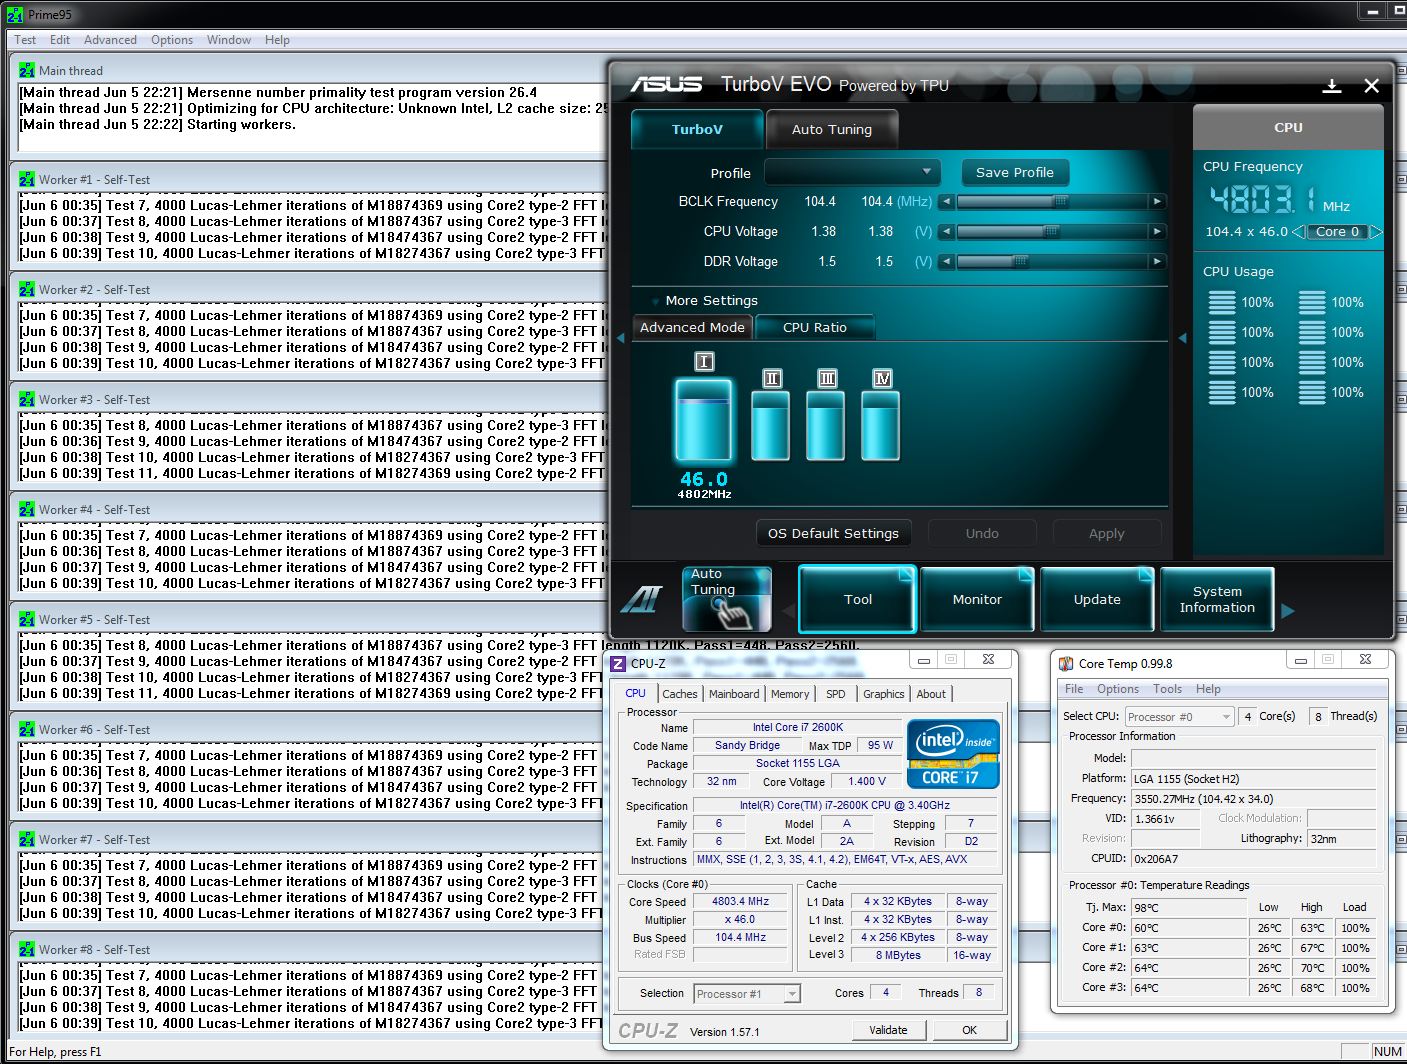Click OS Default Settings button
The height and width of the screenshot is (1064, 1407).
coord(834,534)
